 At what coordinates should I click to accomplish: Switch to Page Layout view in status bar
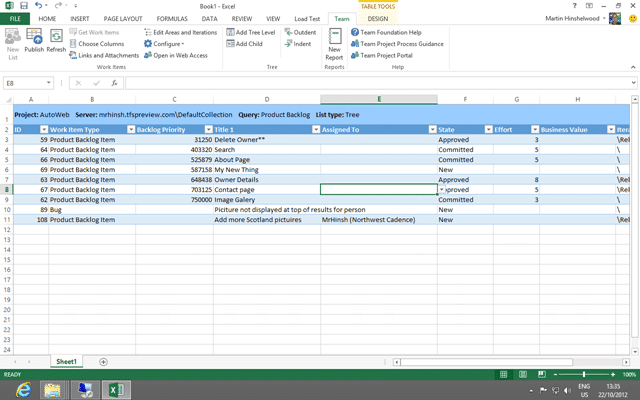point(523,374)
